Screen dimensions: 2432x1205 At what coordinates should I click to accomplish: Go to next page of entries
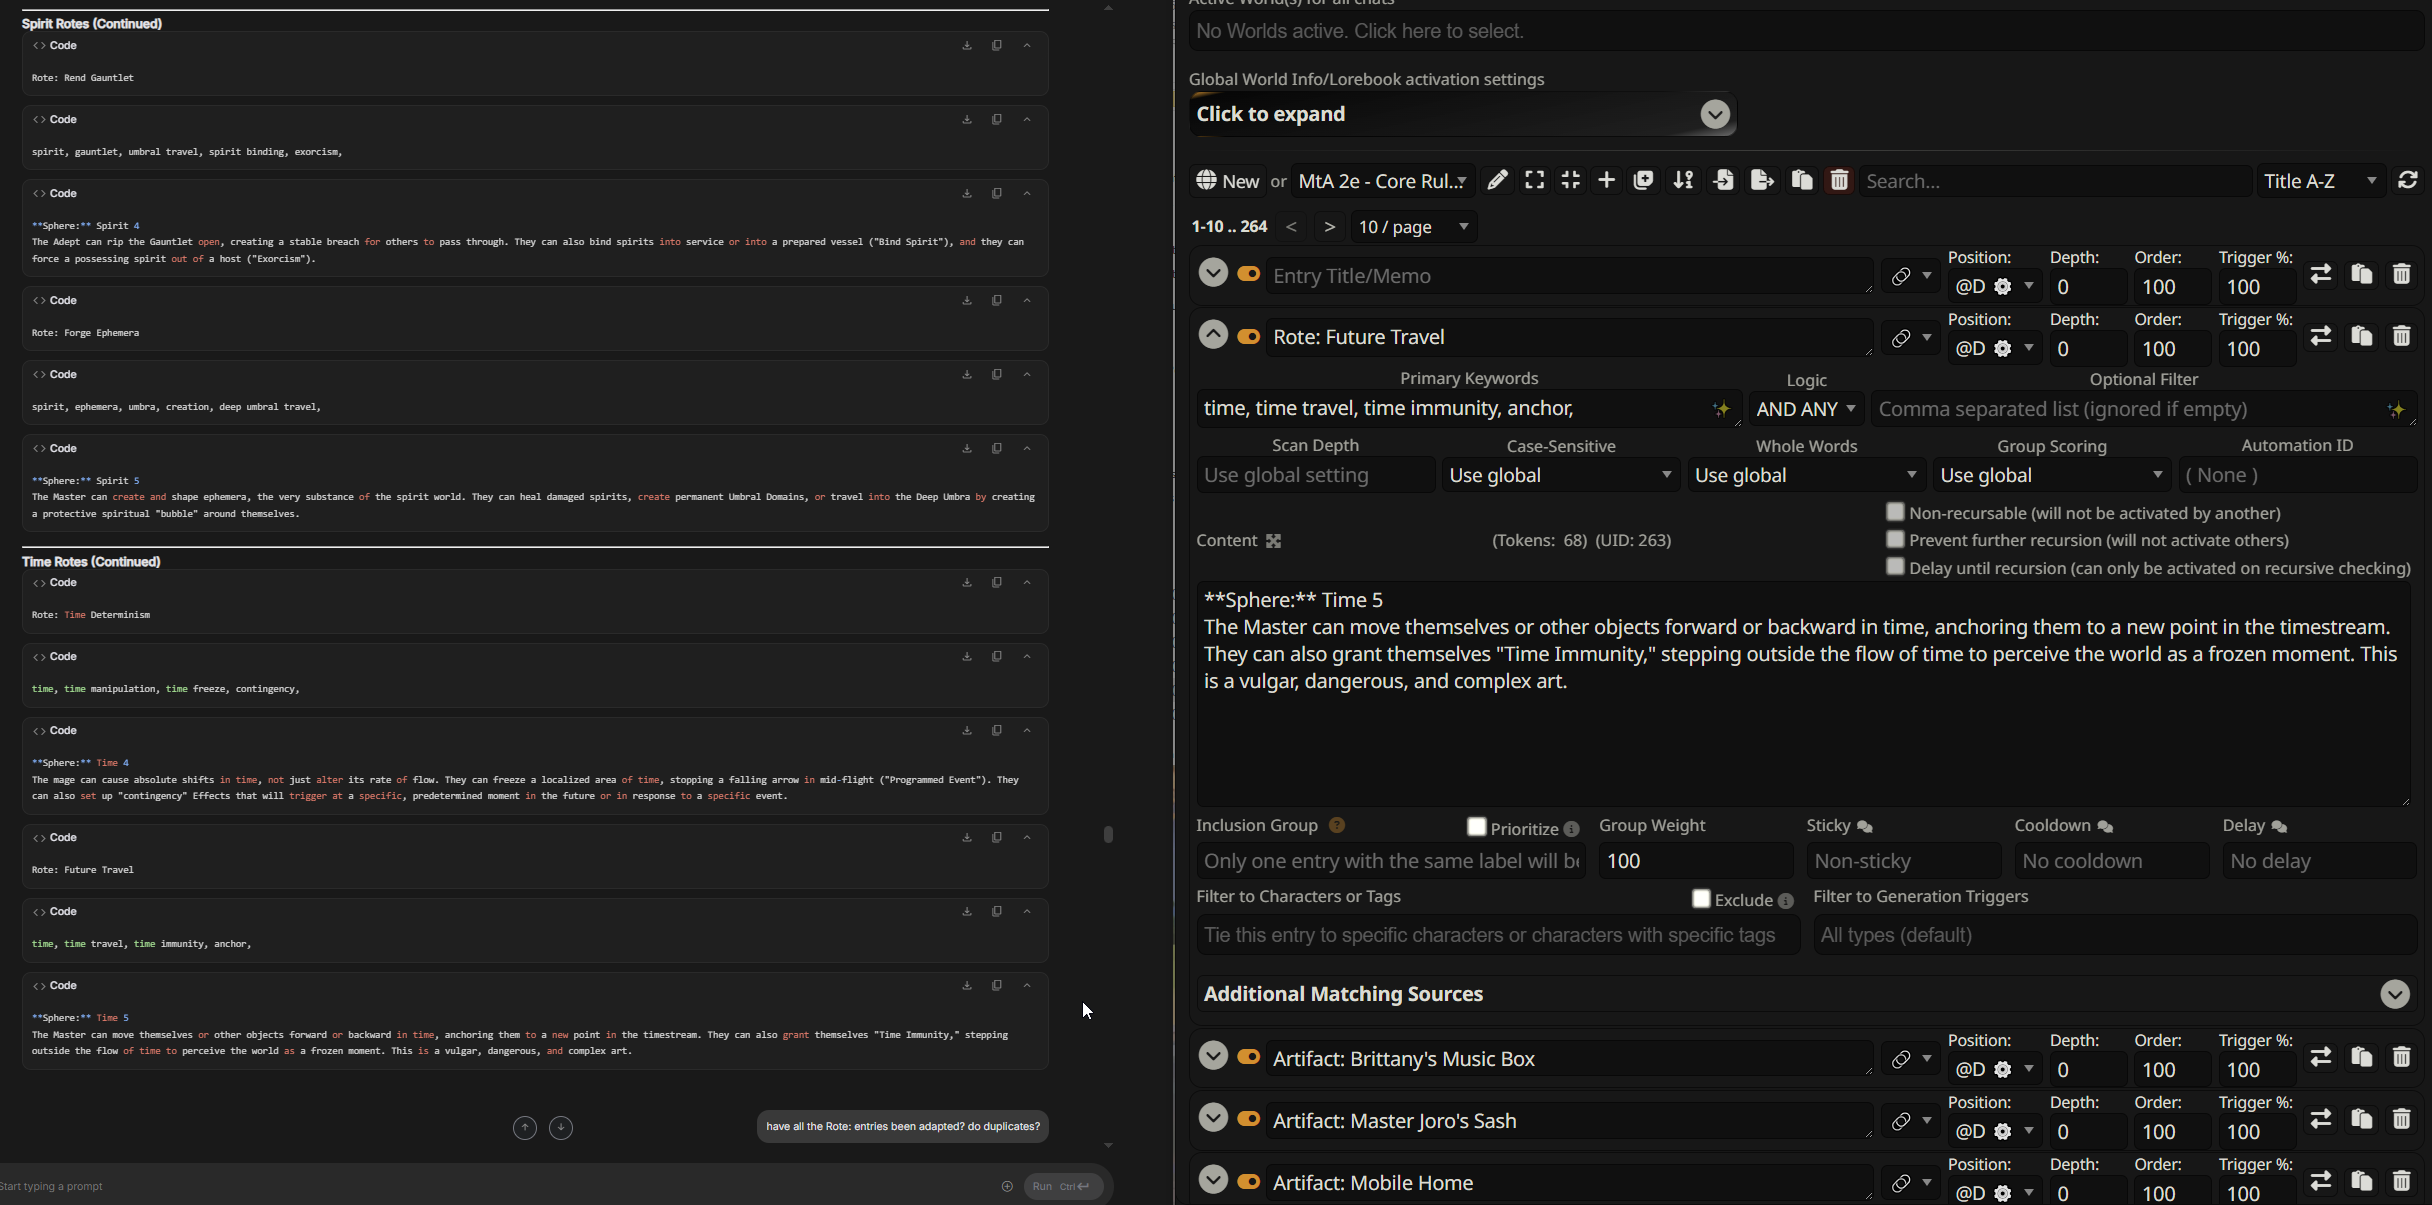coord(1329,227)
